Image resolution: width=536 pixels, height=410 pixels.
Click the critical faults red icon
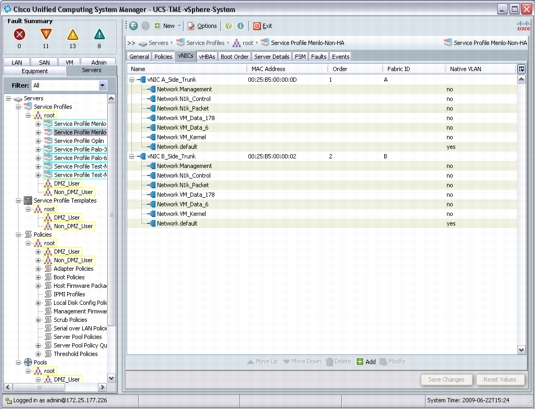tap(19, 34)
